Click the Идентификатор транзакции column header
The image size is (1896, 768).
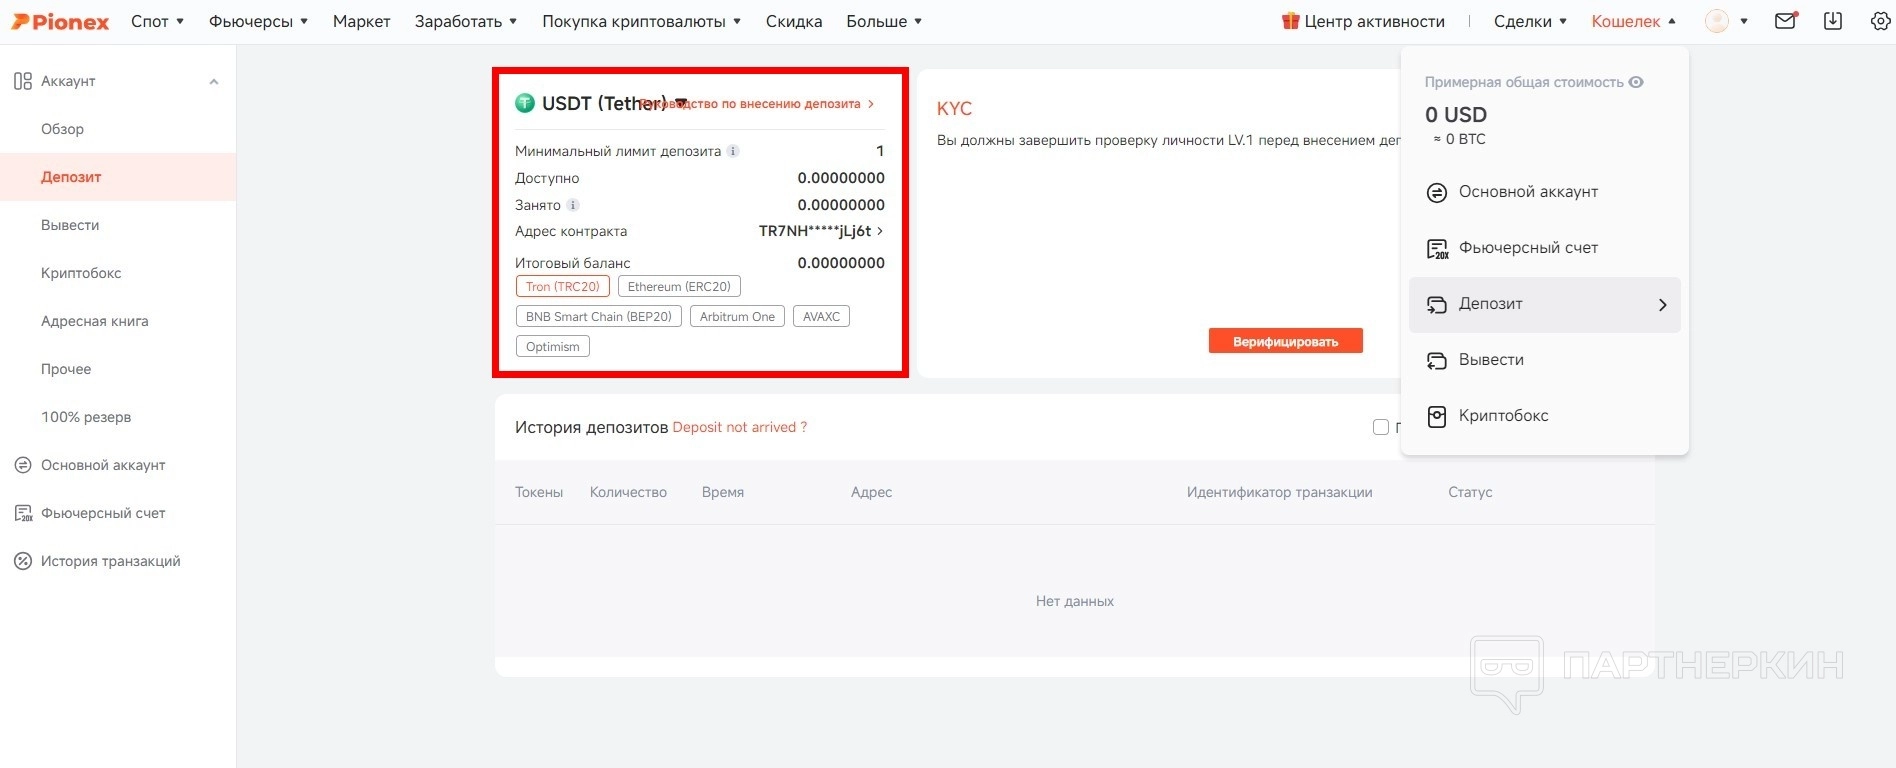click(1279, 492)
